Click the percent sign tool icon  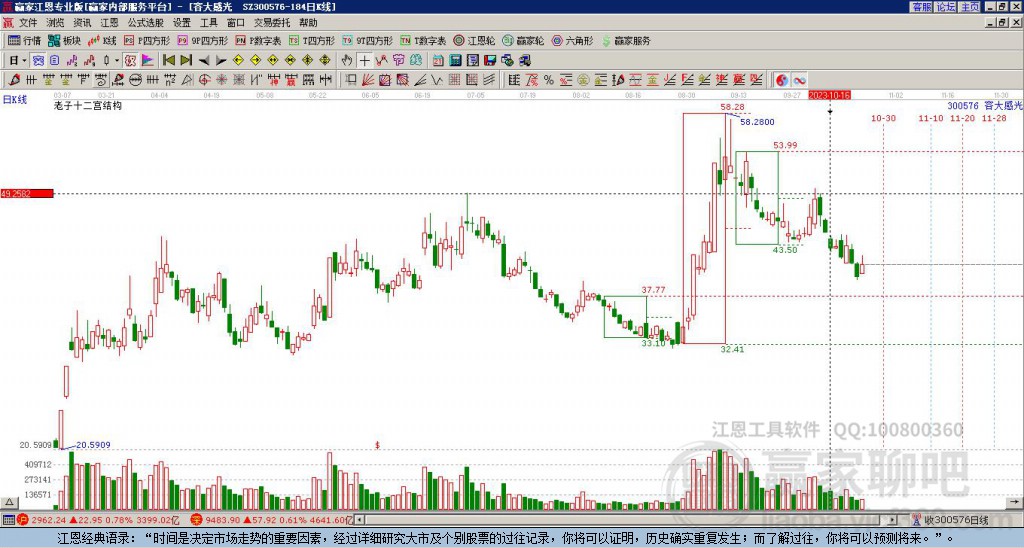549,80
